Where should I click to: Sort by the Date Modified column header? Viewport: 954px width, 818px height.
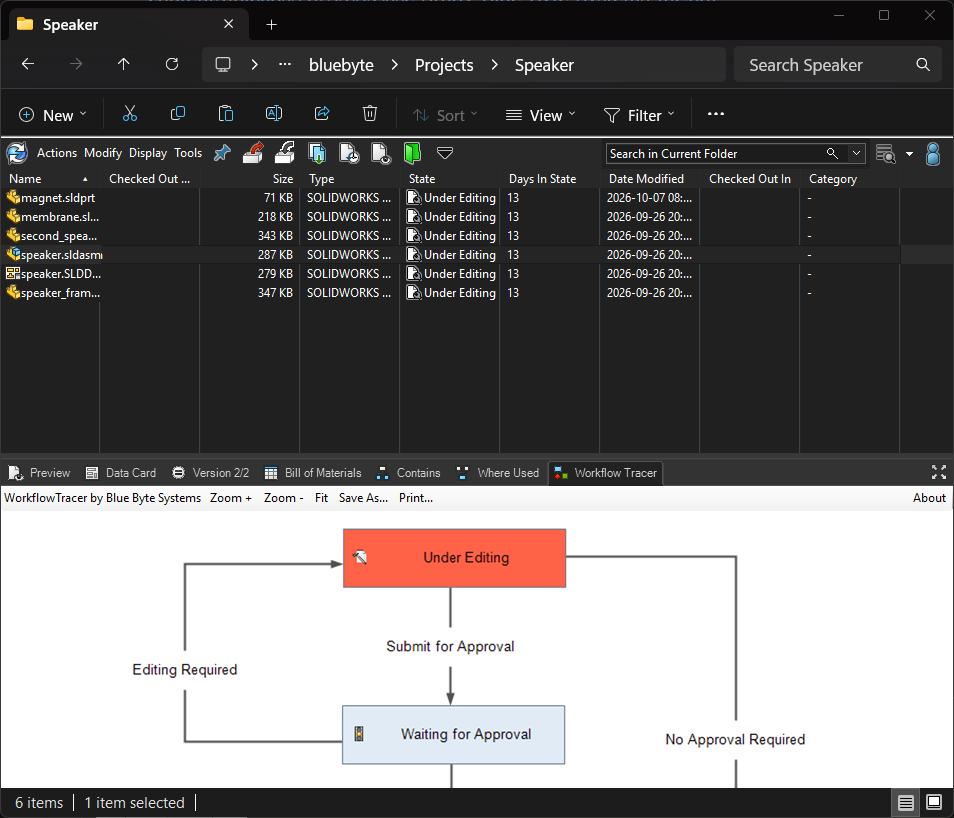tap(649, 179)
